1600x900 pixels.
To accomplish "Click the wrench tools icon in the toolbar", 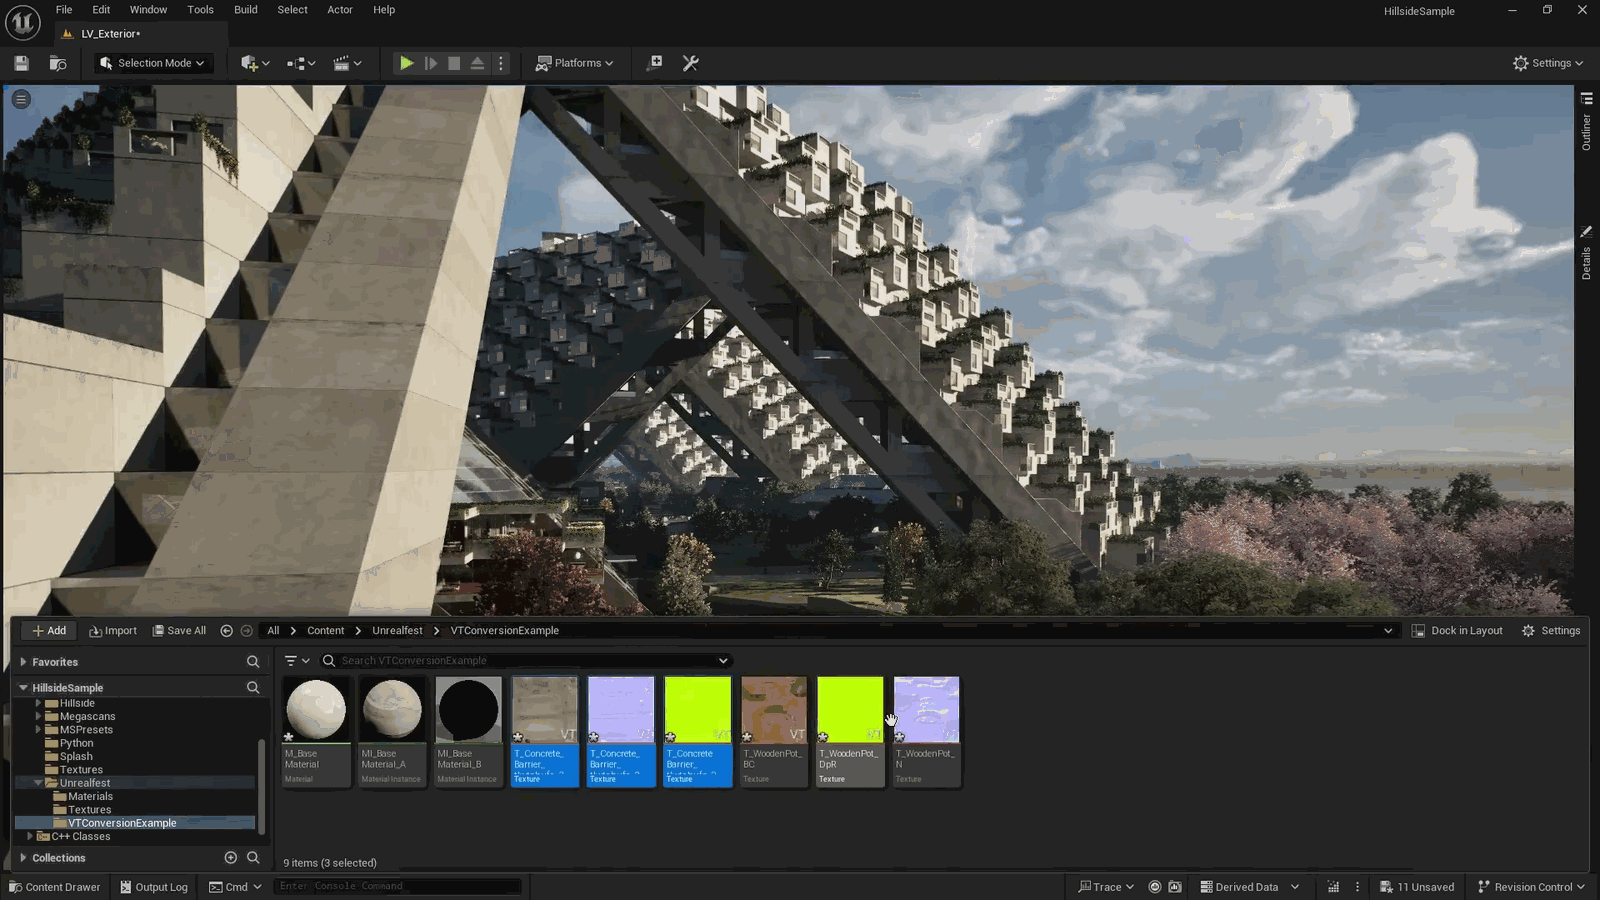I will [690, 63].
